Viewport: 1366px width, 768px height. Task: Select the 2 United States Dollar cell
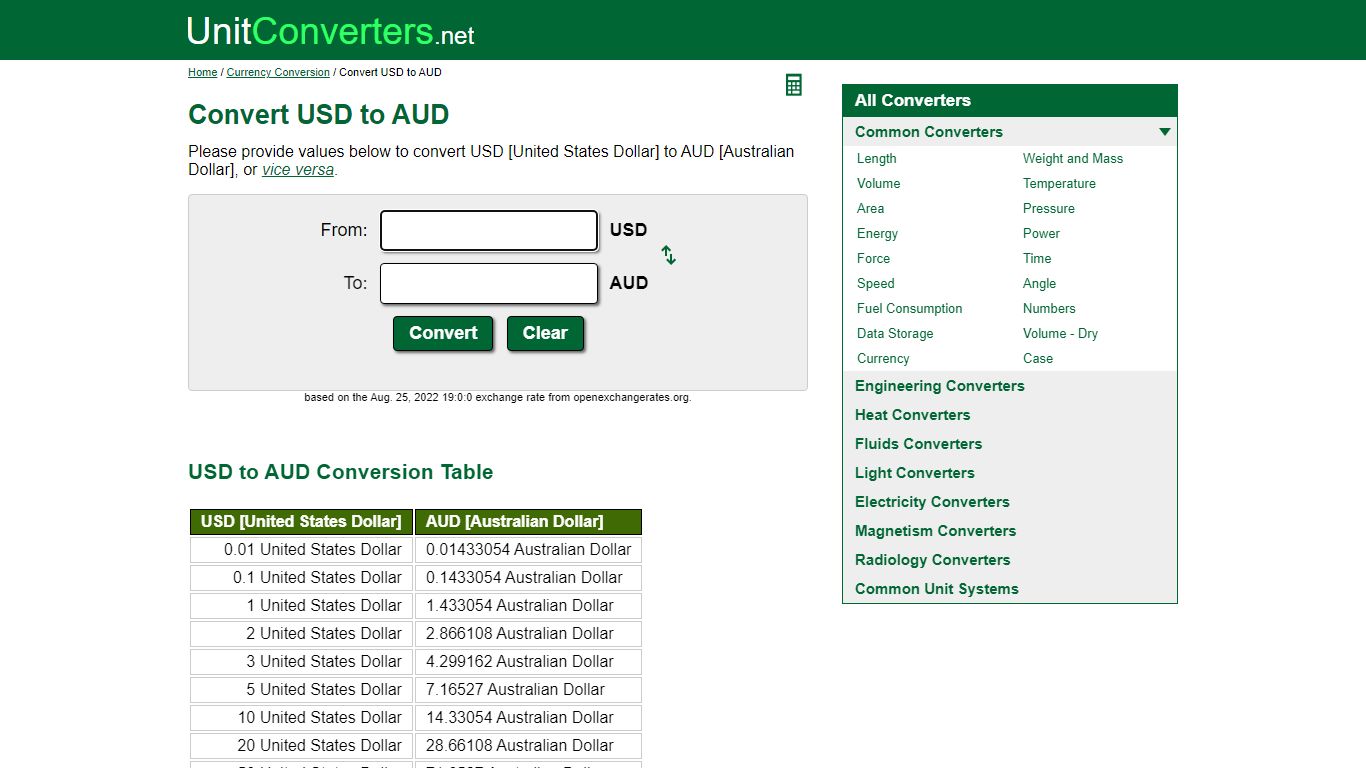click(301, 634)
